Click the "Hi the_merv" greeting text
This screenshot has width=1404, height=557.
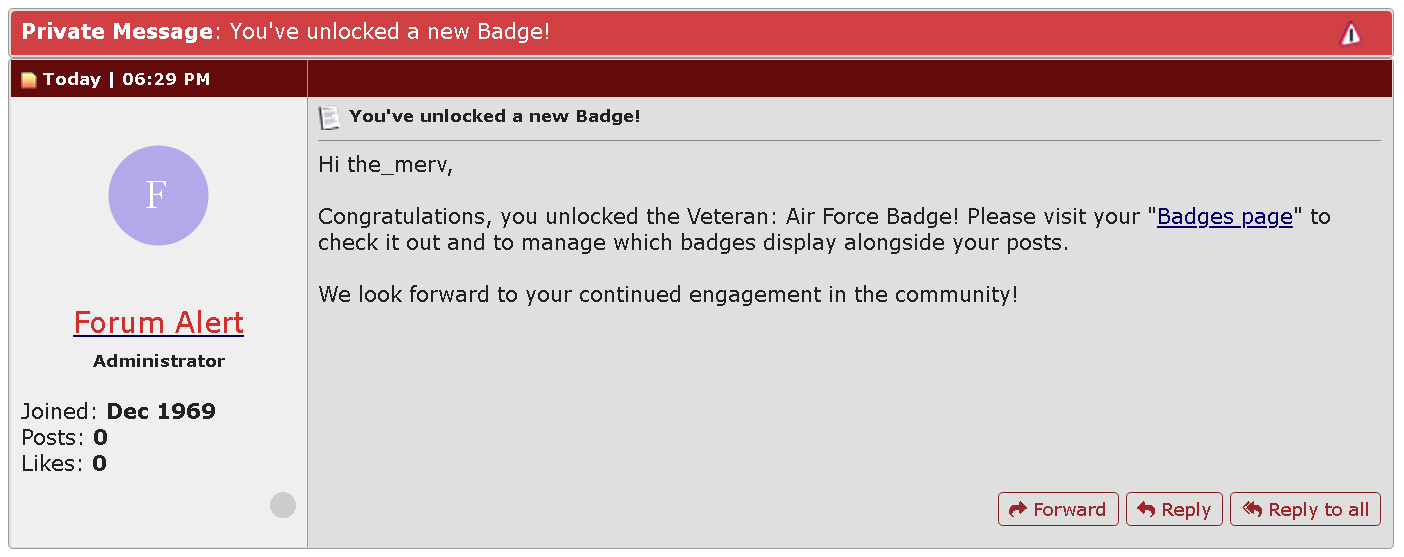(385, 165)
